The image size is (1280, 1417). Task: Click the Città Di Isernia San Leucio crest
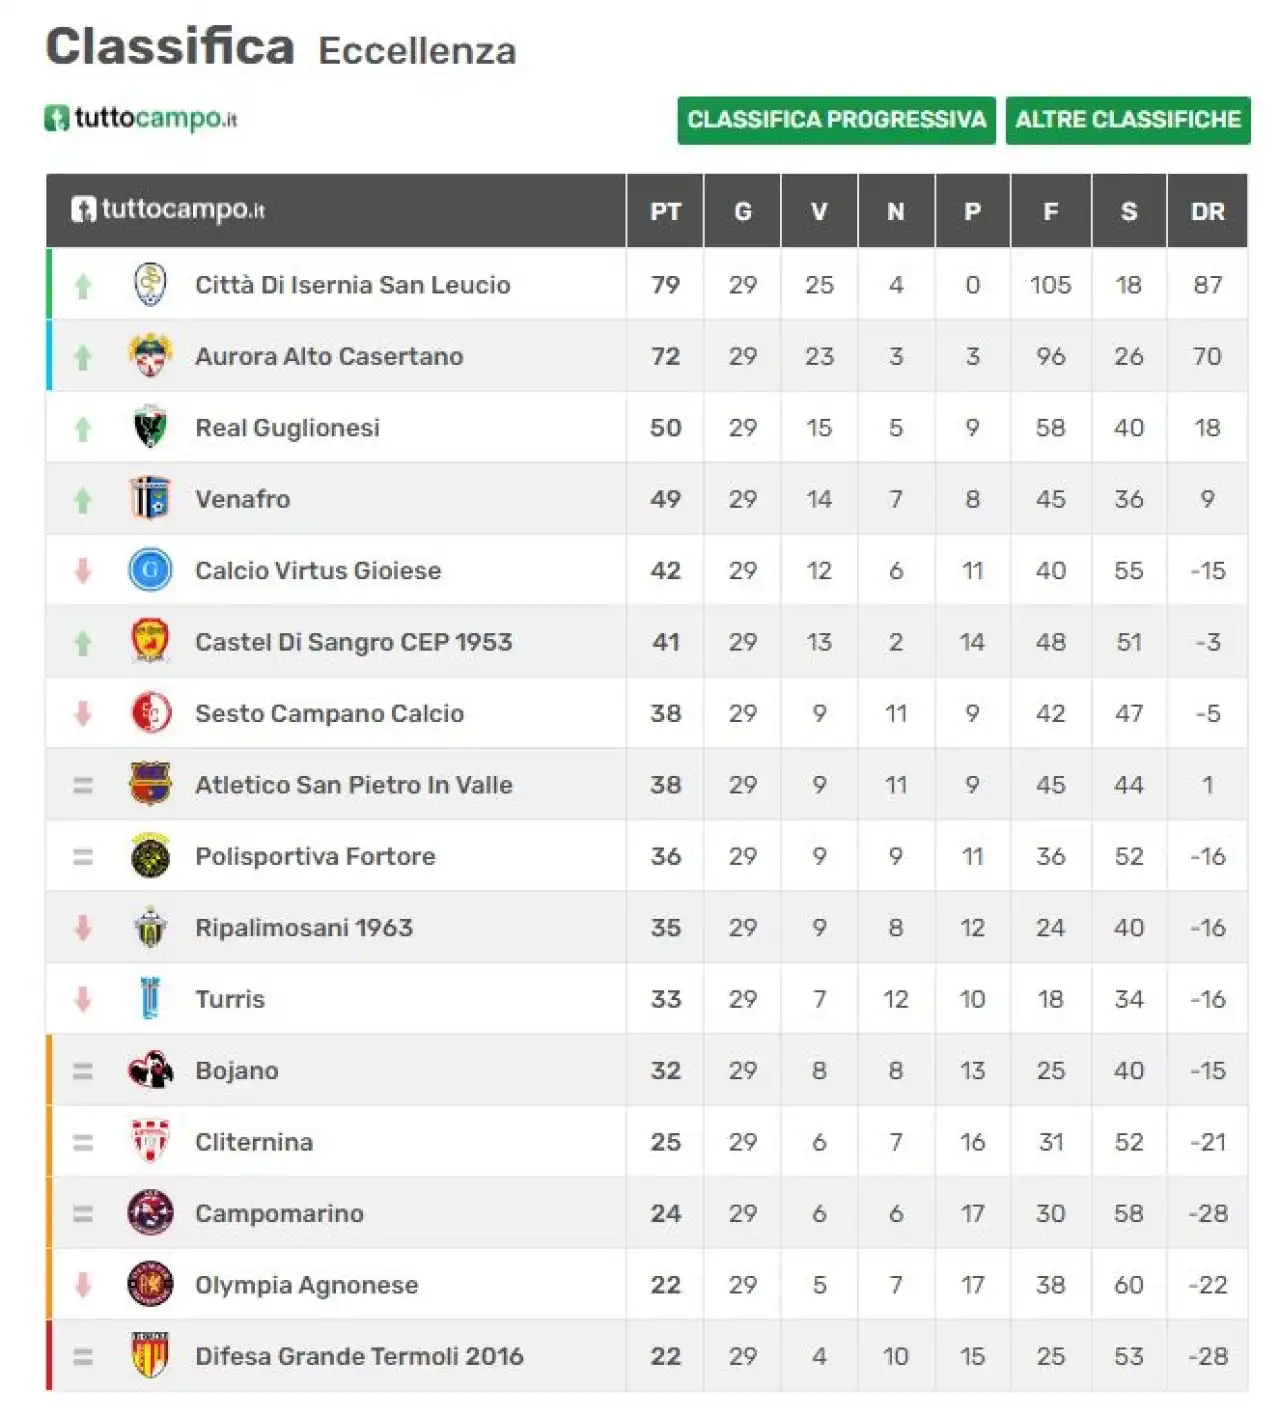click(150, 284)
